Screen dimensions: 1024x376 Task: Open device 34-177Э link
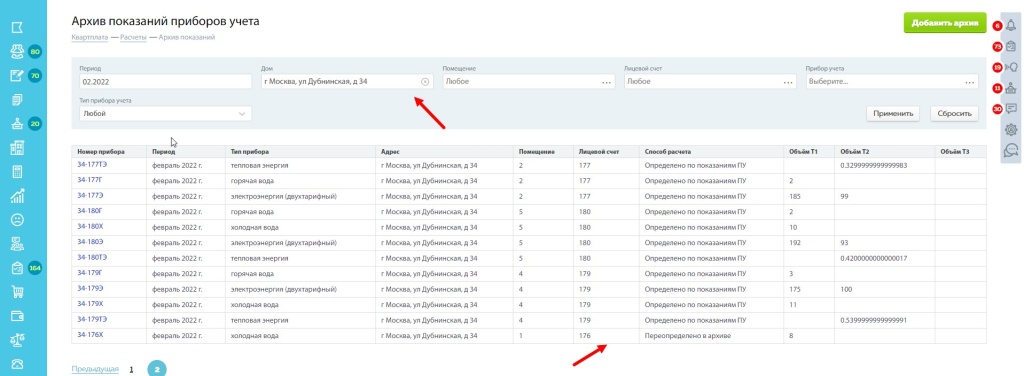pos(89,195)
